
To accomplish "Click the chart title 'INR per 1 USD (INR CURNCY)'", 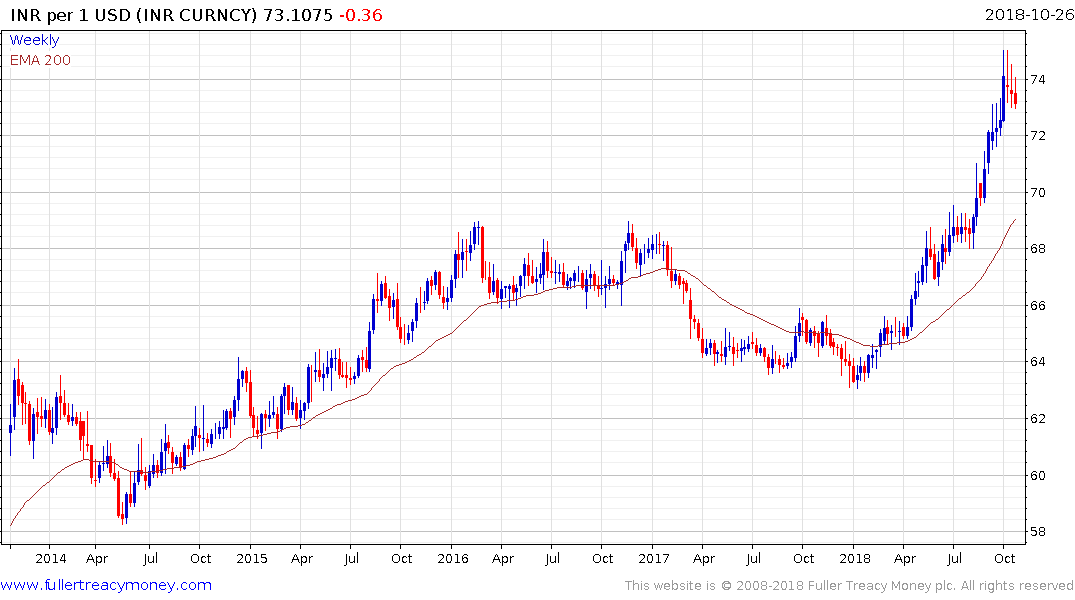I will point(134,15).
